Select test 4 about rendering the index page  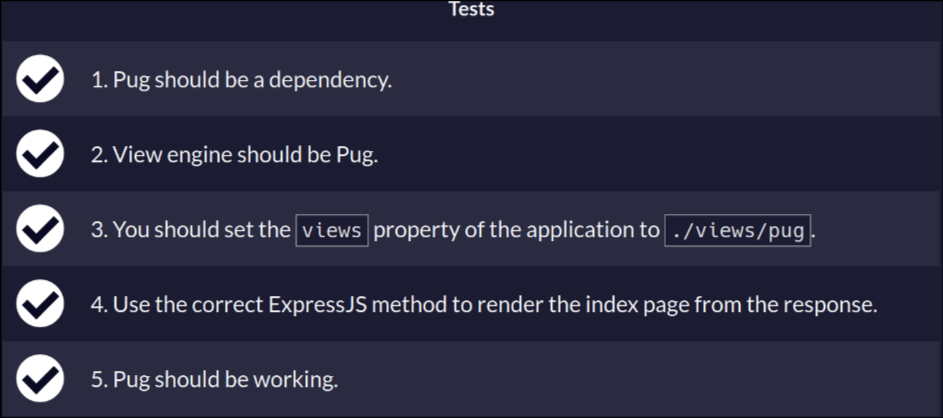[x=484, y=306]
